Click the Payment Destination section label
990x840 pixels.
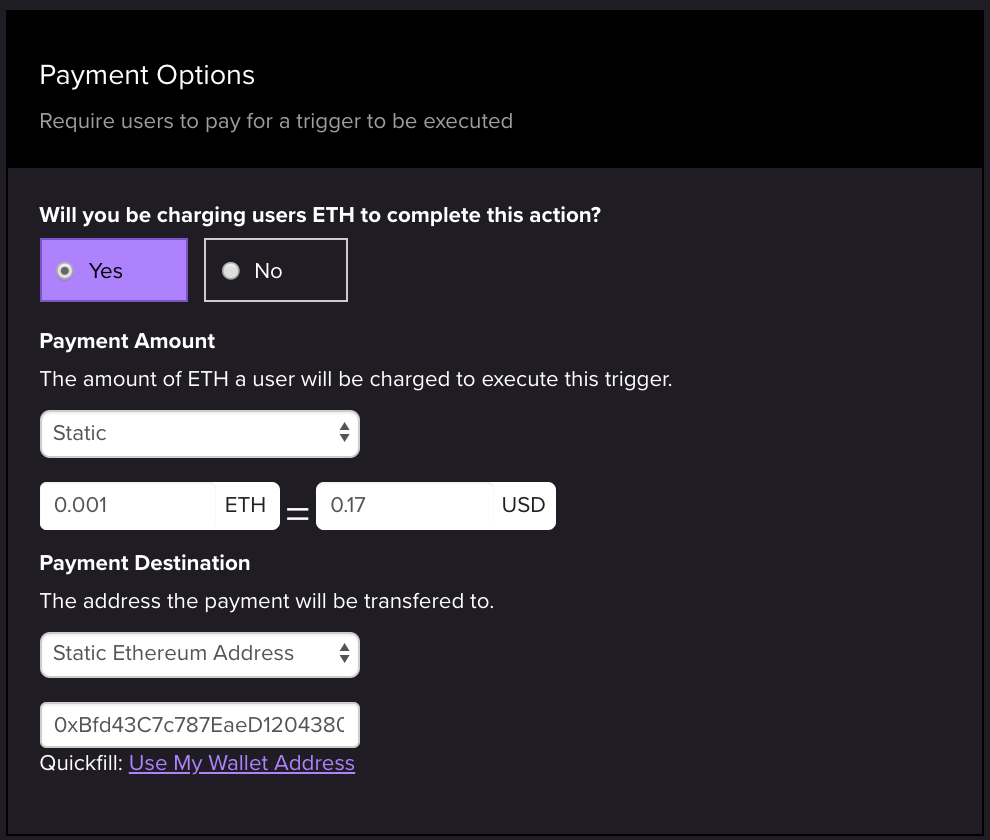[x=145, y=563]
